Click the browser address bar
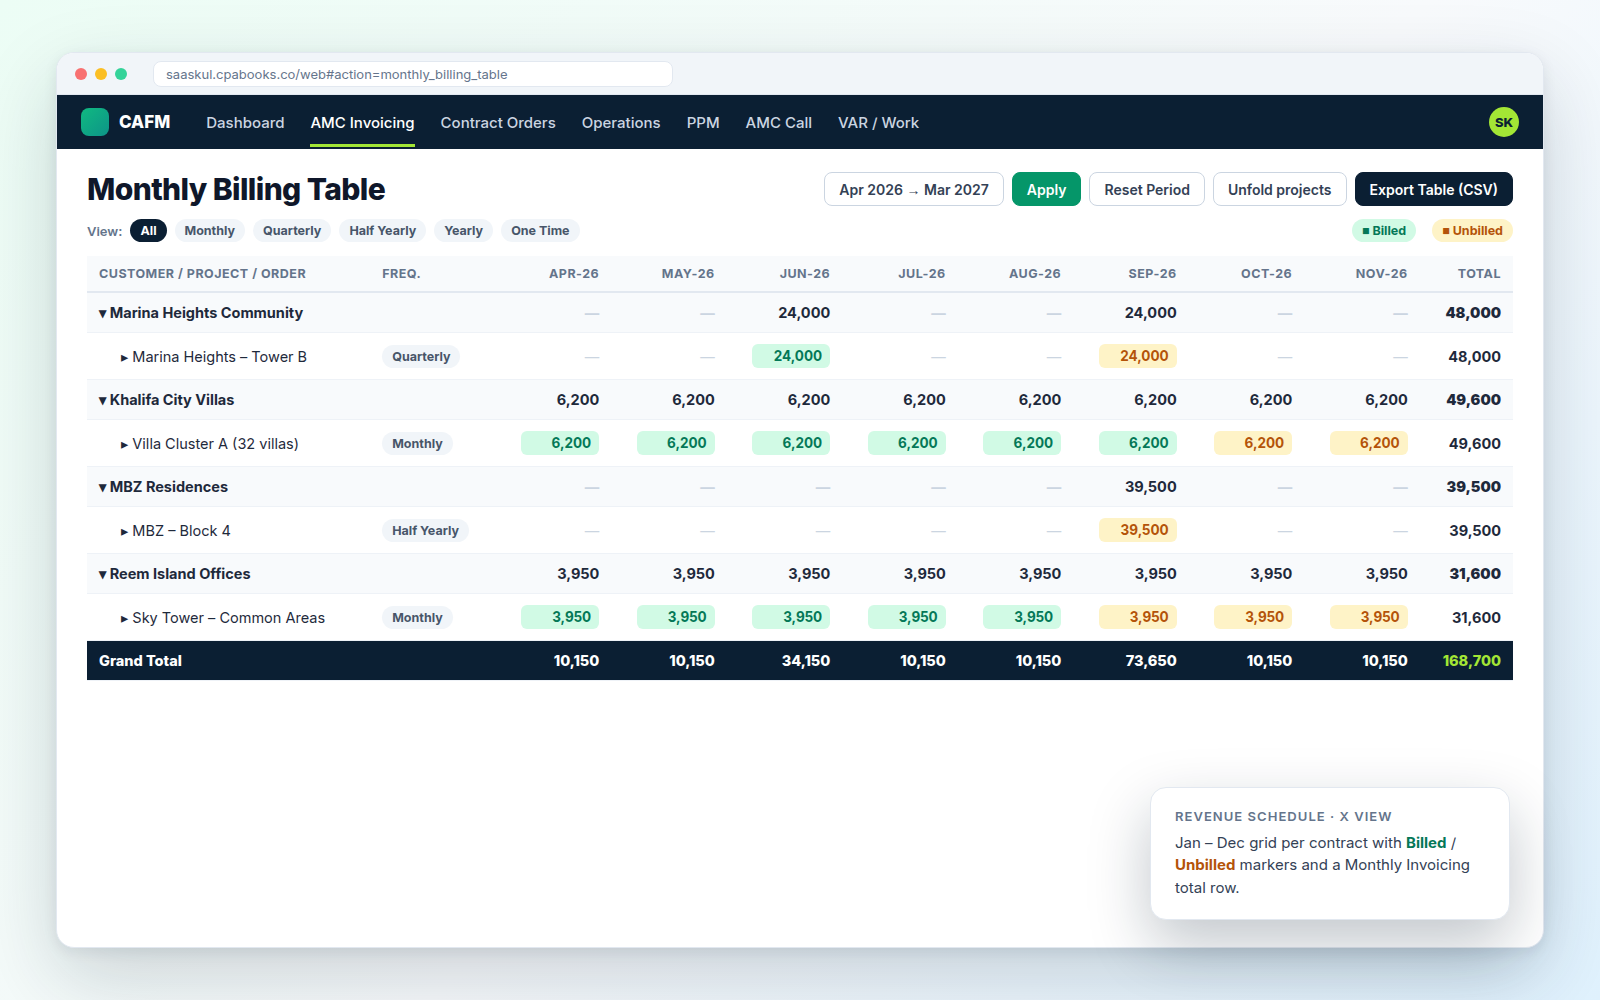 pos(413,74)
